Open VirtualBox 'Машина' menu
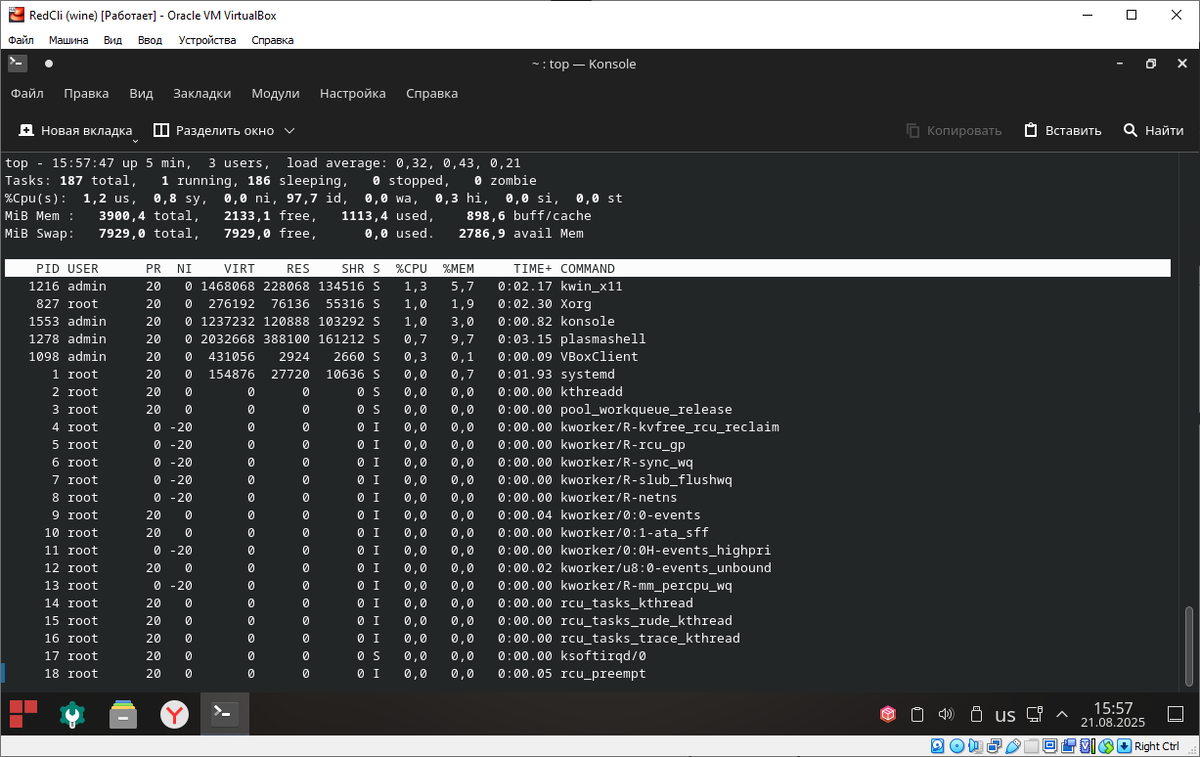The height and width of the screenshot is (757, 1200). 68,40
